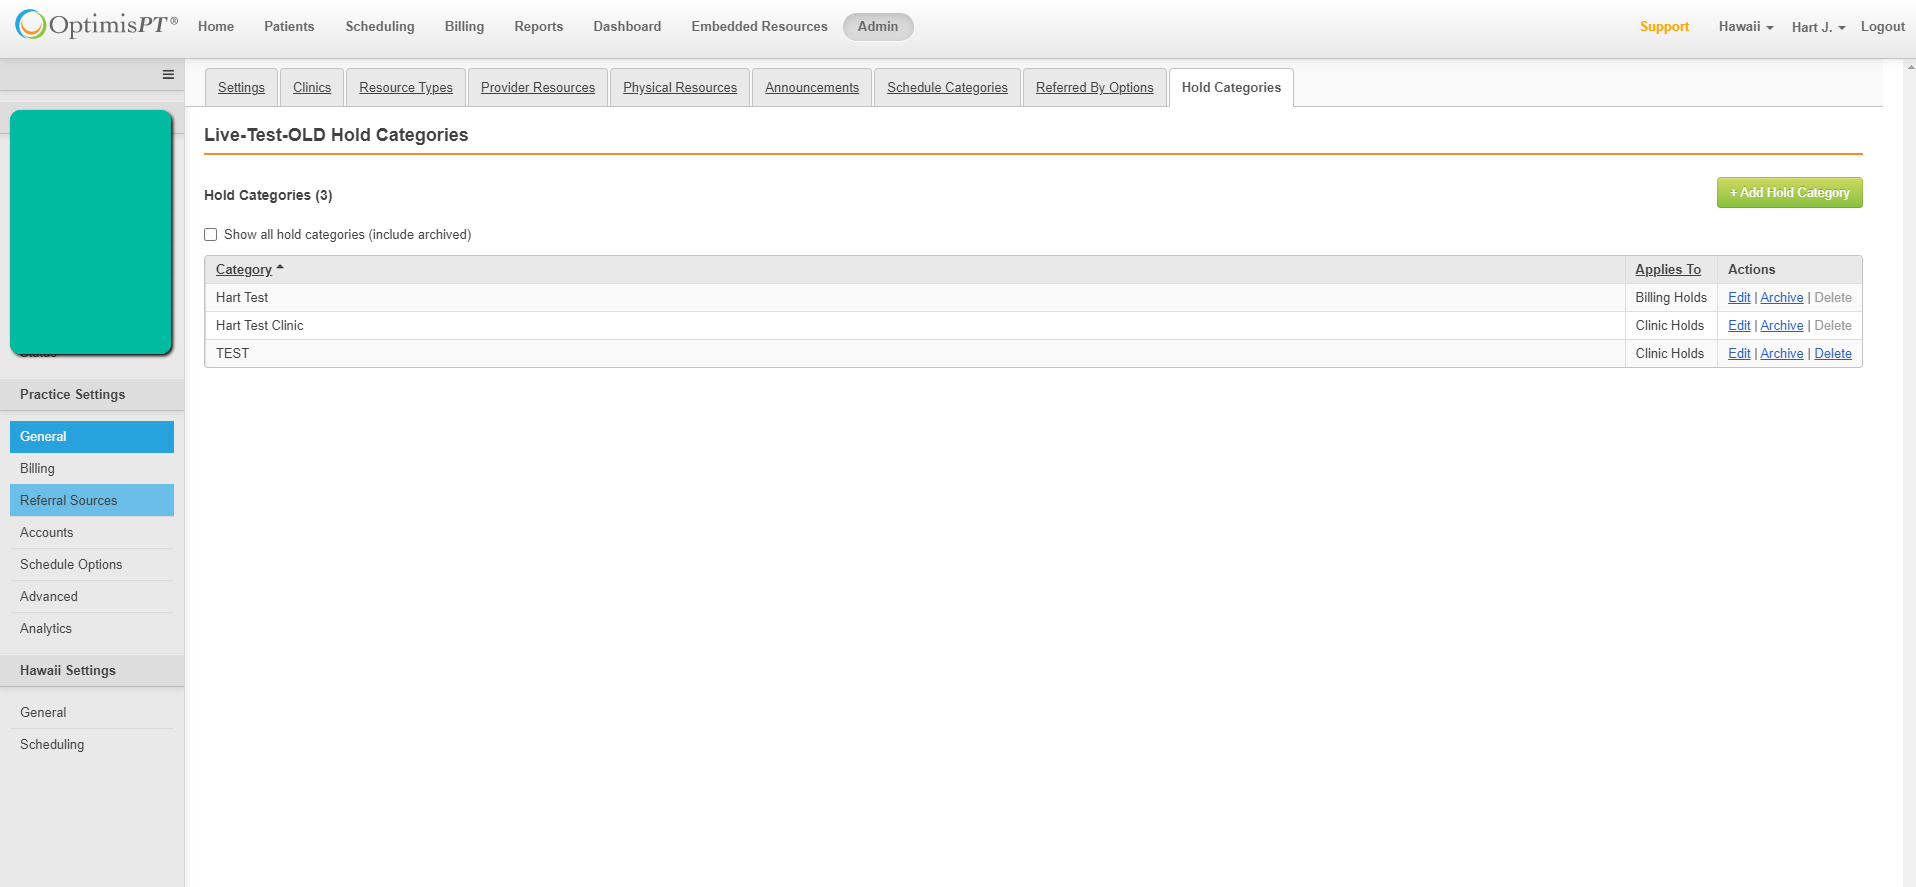The width and height of the screenshot is (1916, 887).
Task: Collapse sidebar with hamburger menu icon
Action: 168,75
